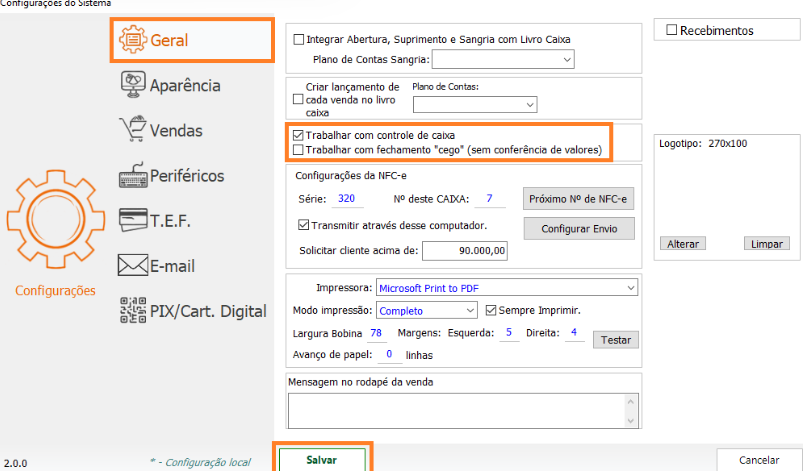Screen dimensions: 808x471
Task: Enable Trabalhar com fechamento cego checkbox
Action: pos(298,150)
